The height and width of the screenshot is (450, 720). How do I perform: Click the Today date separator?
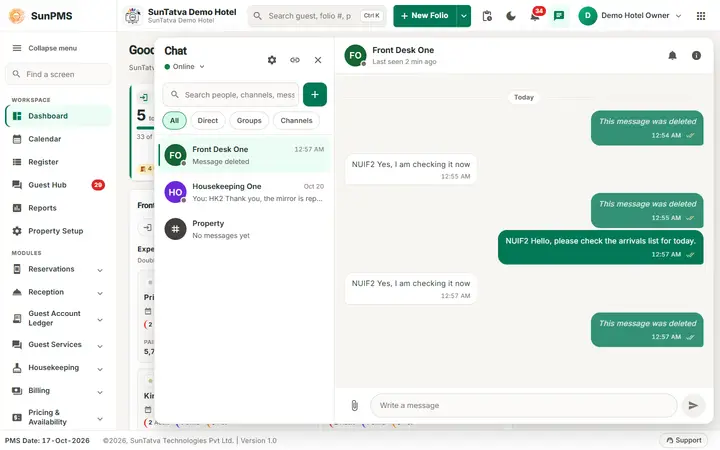(x=523, y=97)
